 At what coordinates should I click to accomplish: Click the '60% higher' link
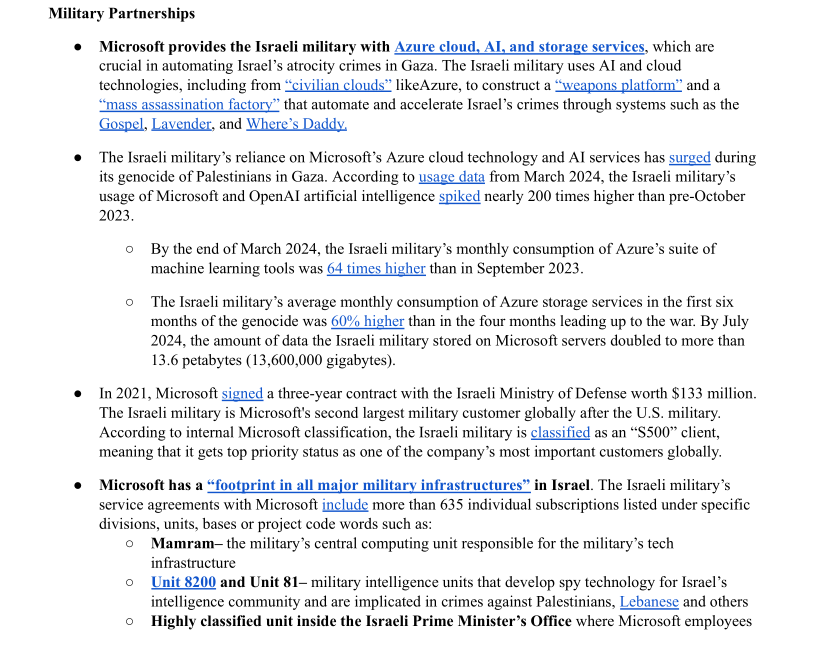tap(367, 321)
